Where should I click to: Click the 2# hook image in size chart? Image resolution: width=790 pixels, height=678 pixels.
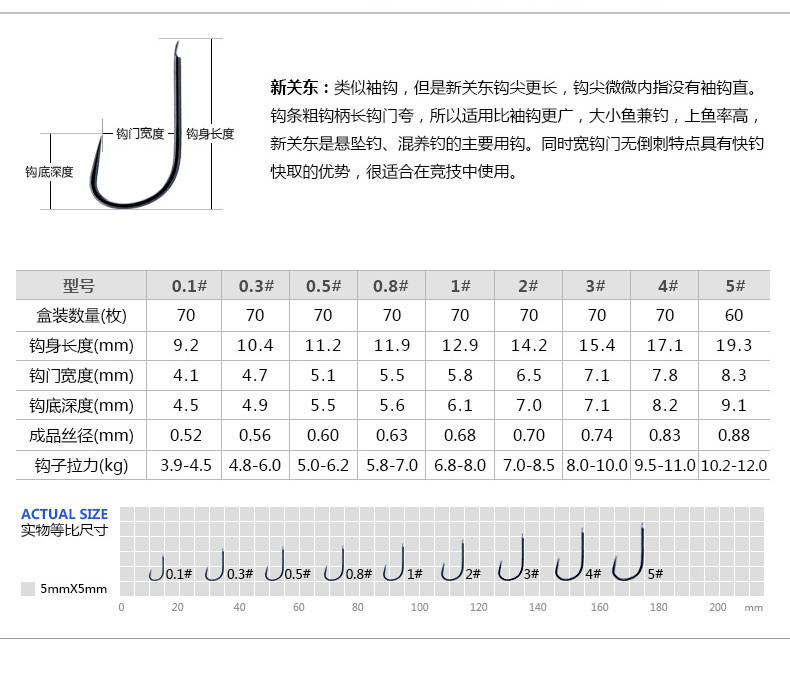453,561
